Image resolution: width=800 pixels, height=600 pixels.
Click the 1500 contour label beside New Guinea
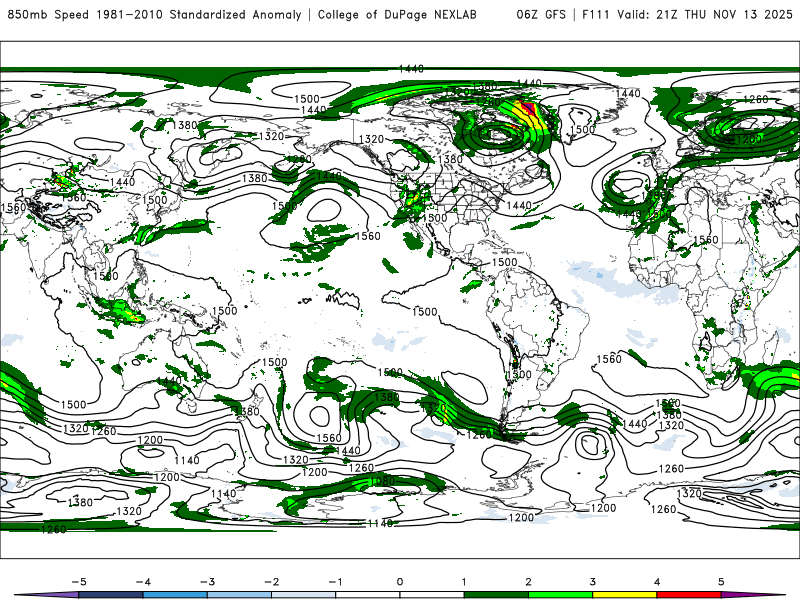[224, 311]
